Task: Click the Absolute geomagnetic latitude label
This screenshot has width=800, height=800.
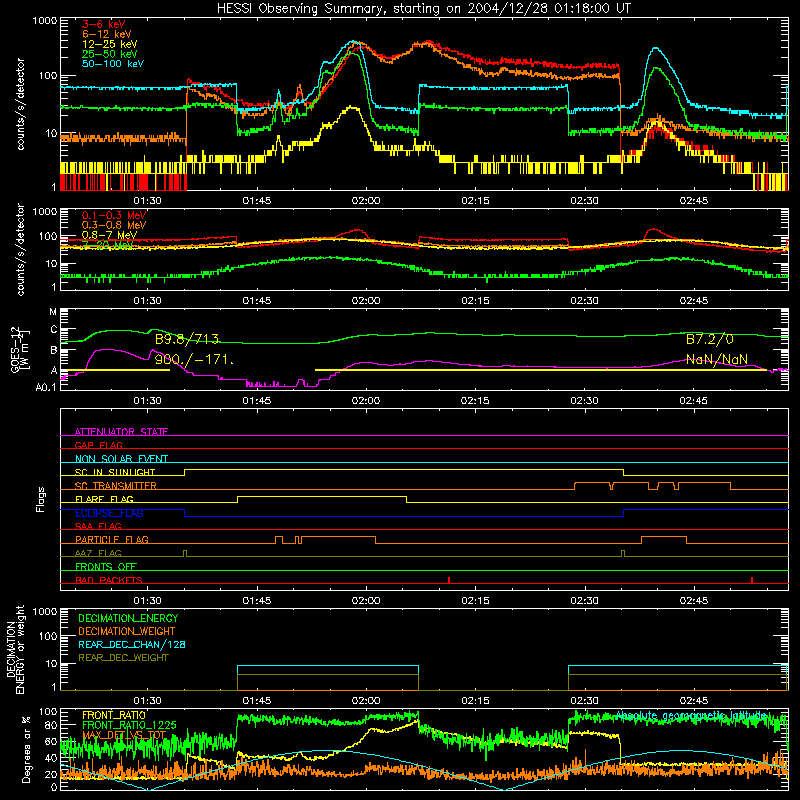Action: 691,716
